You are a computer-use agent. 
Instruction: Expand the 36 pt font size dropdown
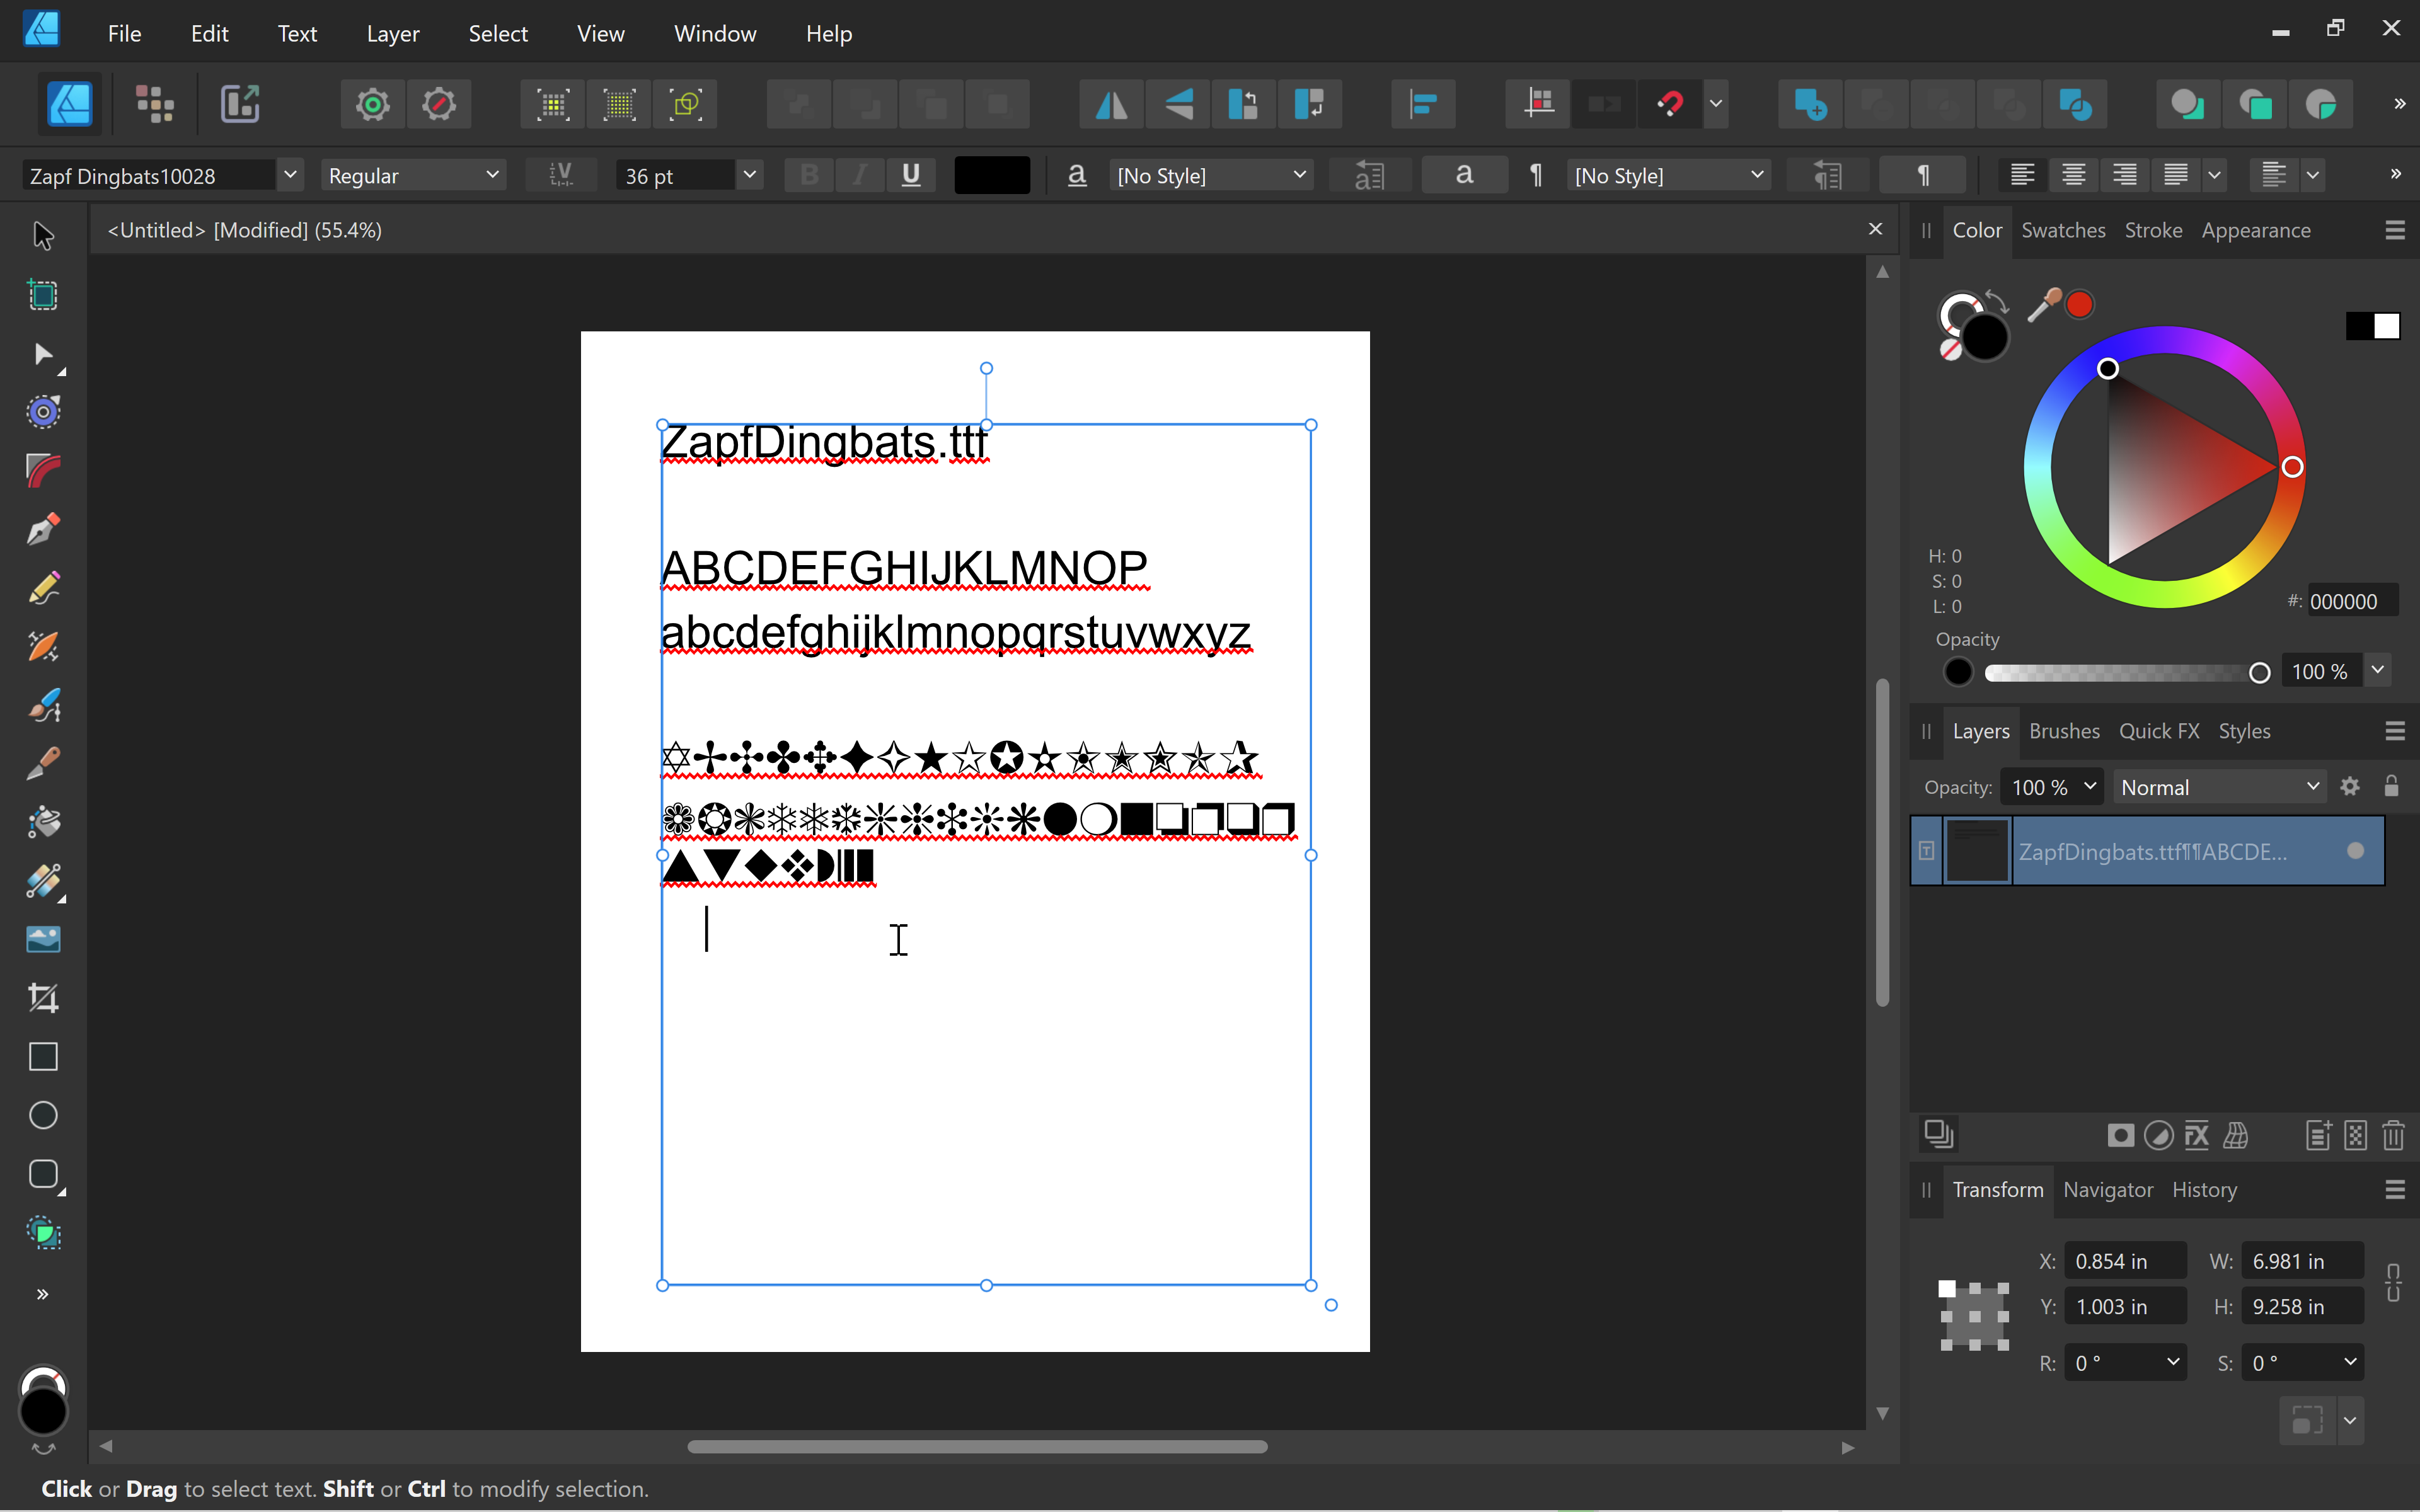click(750, 175)
